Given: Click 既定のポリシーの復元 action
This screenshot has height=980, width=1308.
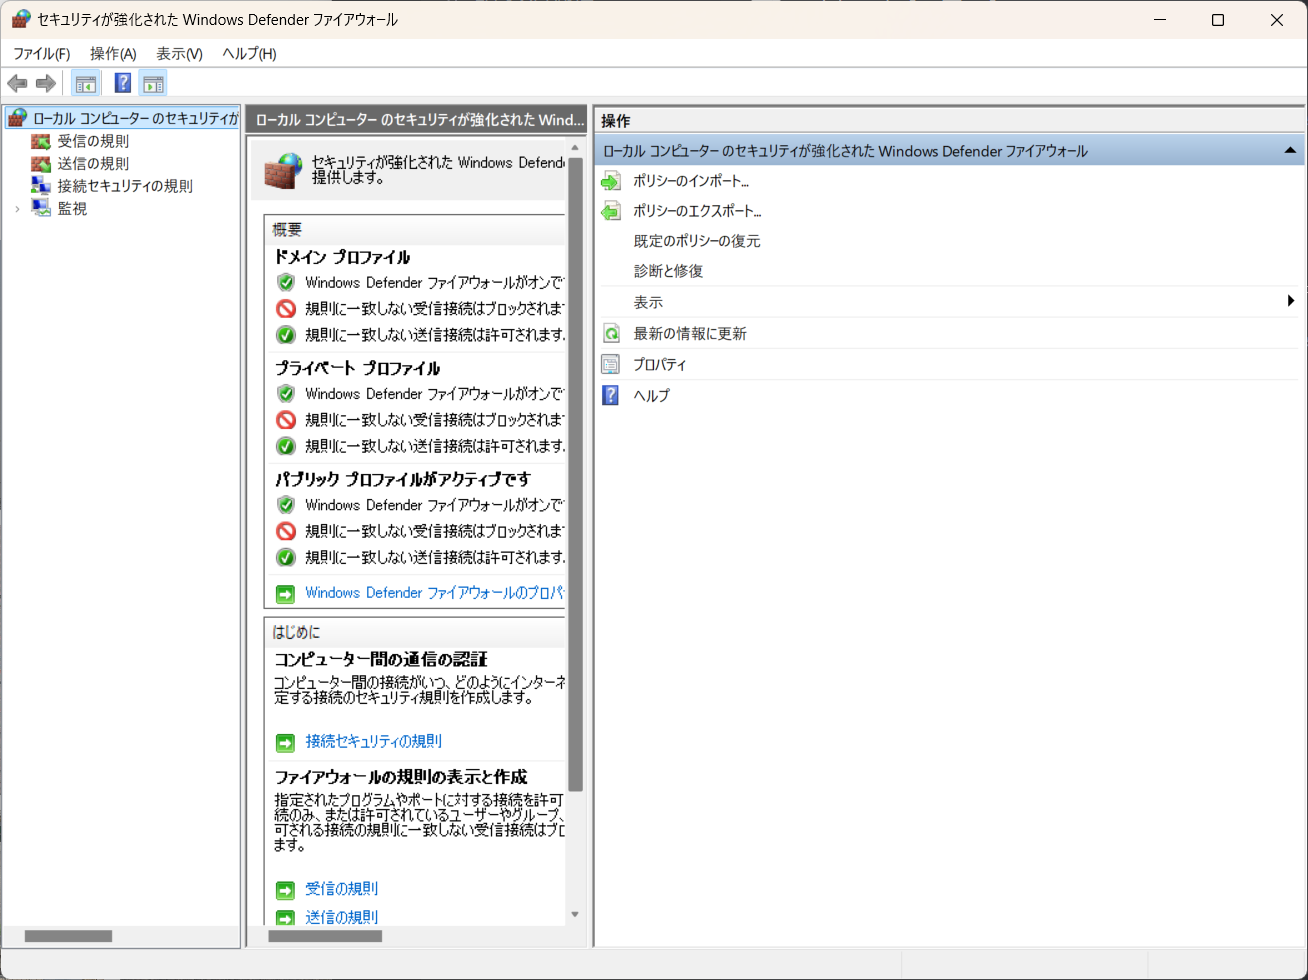Looking at the screenshot, I should 697,241.
